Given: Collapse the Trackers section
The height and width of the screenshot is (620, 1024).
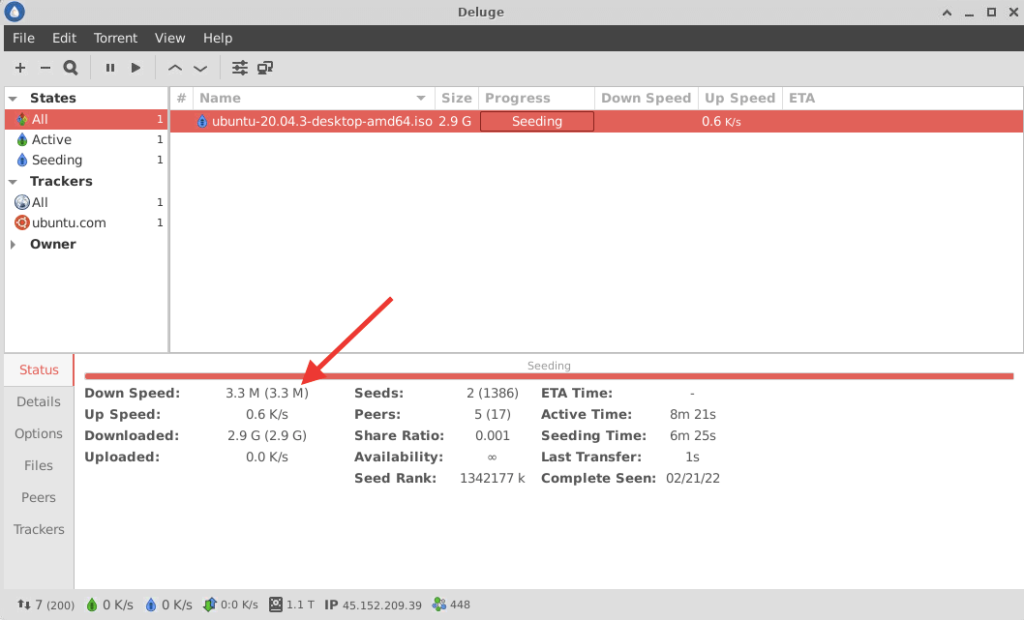Looking at the screenshot, I should coord(12,182).
